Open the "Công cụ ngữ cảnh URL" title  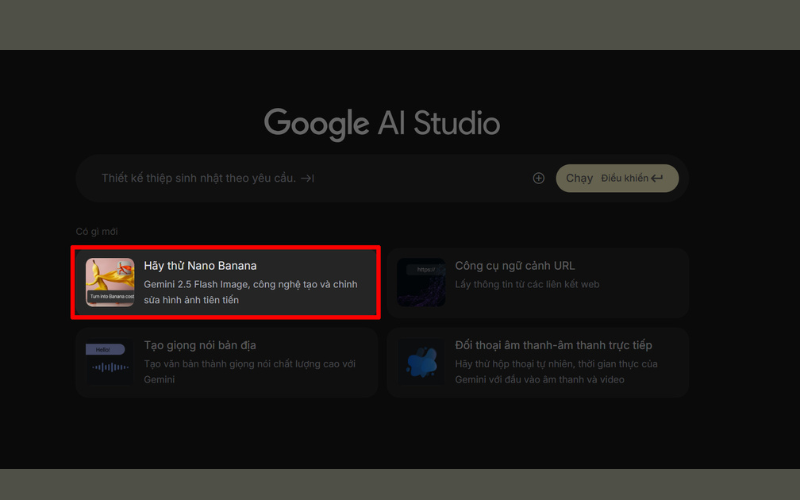515,266
